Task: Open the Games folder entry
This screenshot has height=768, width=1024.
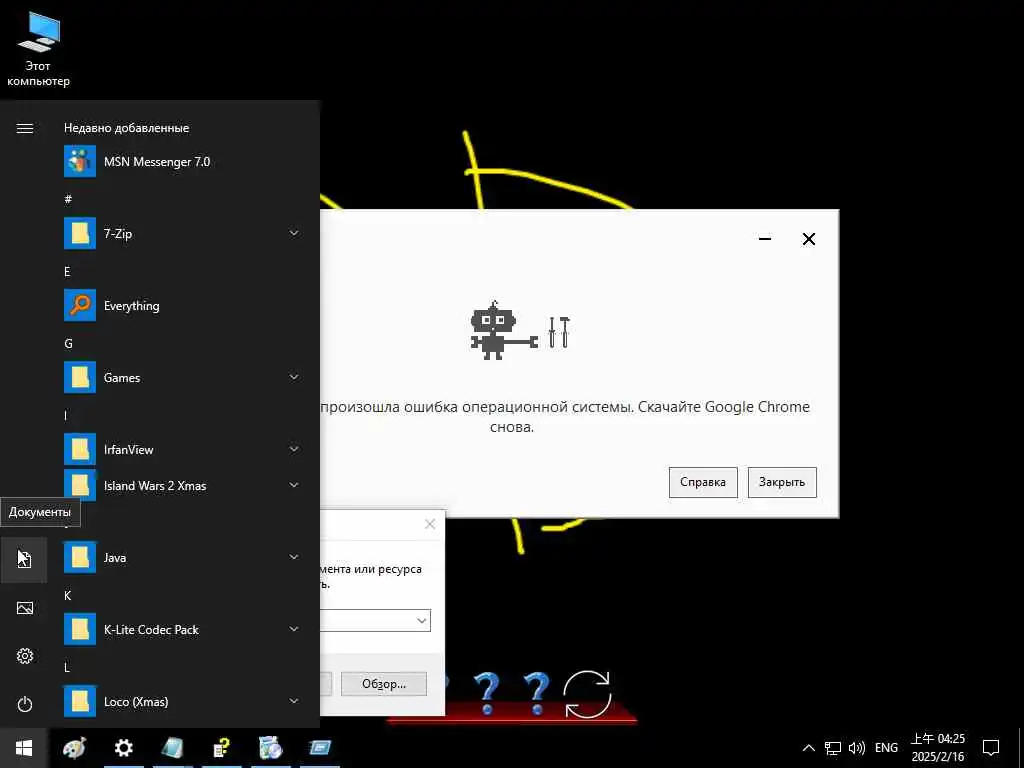Action: click(x=182, y=377)
